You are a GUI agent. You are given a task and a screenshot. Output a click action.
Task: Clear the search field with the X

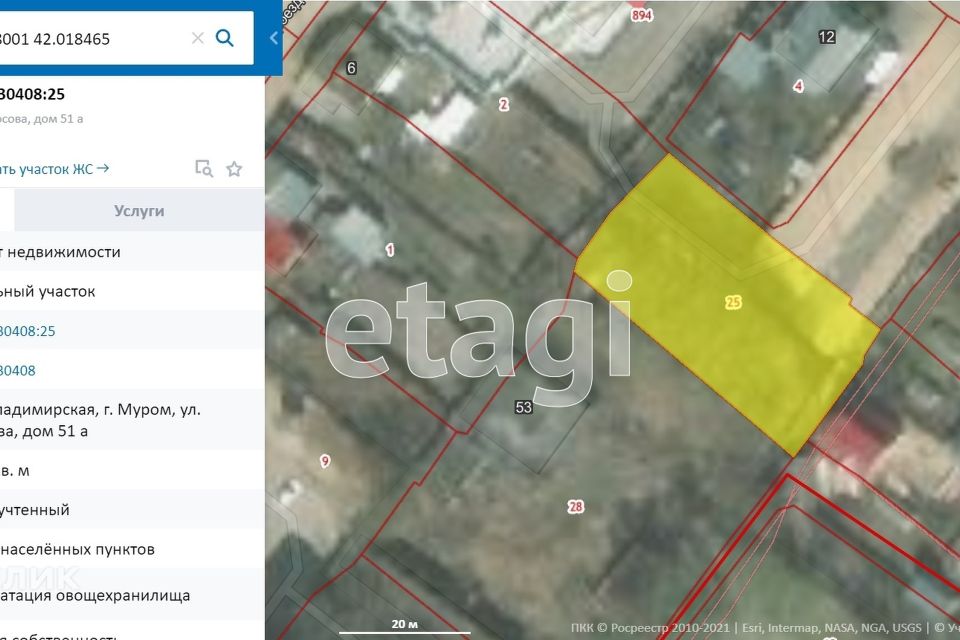197,38
